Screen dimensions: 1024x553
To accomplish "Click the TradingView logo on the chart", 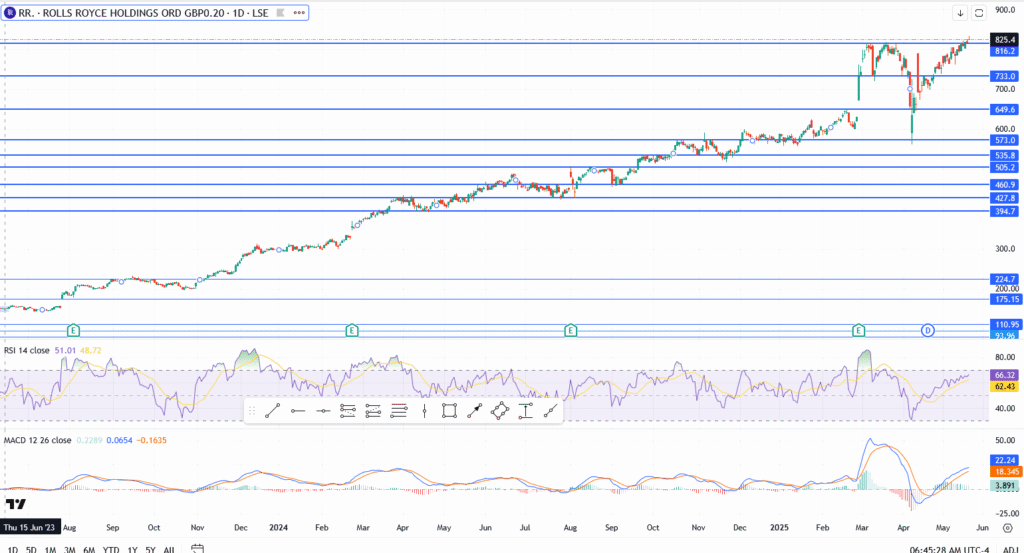I will tap(16, 502).
